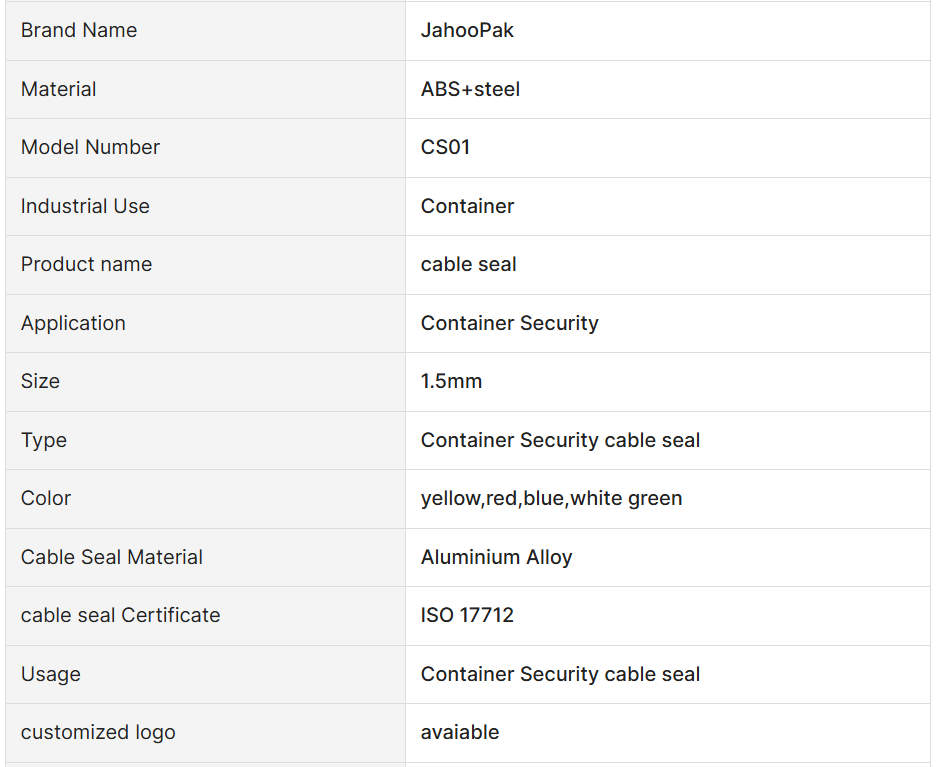Click the JahooPak brand name value

tap(467, 30)
